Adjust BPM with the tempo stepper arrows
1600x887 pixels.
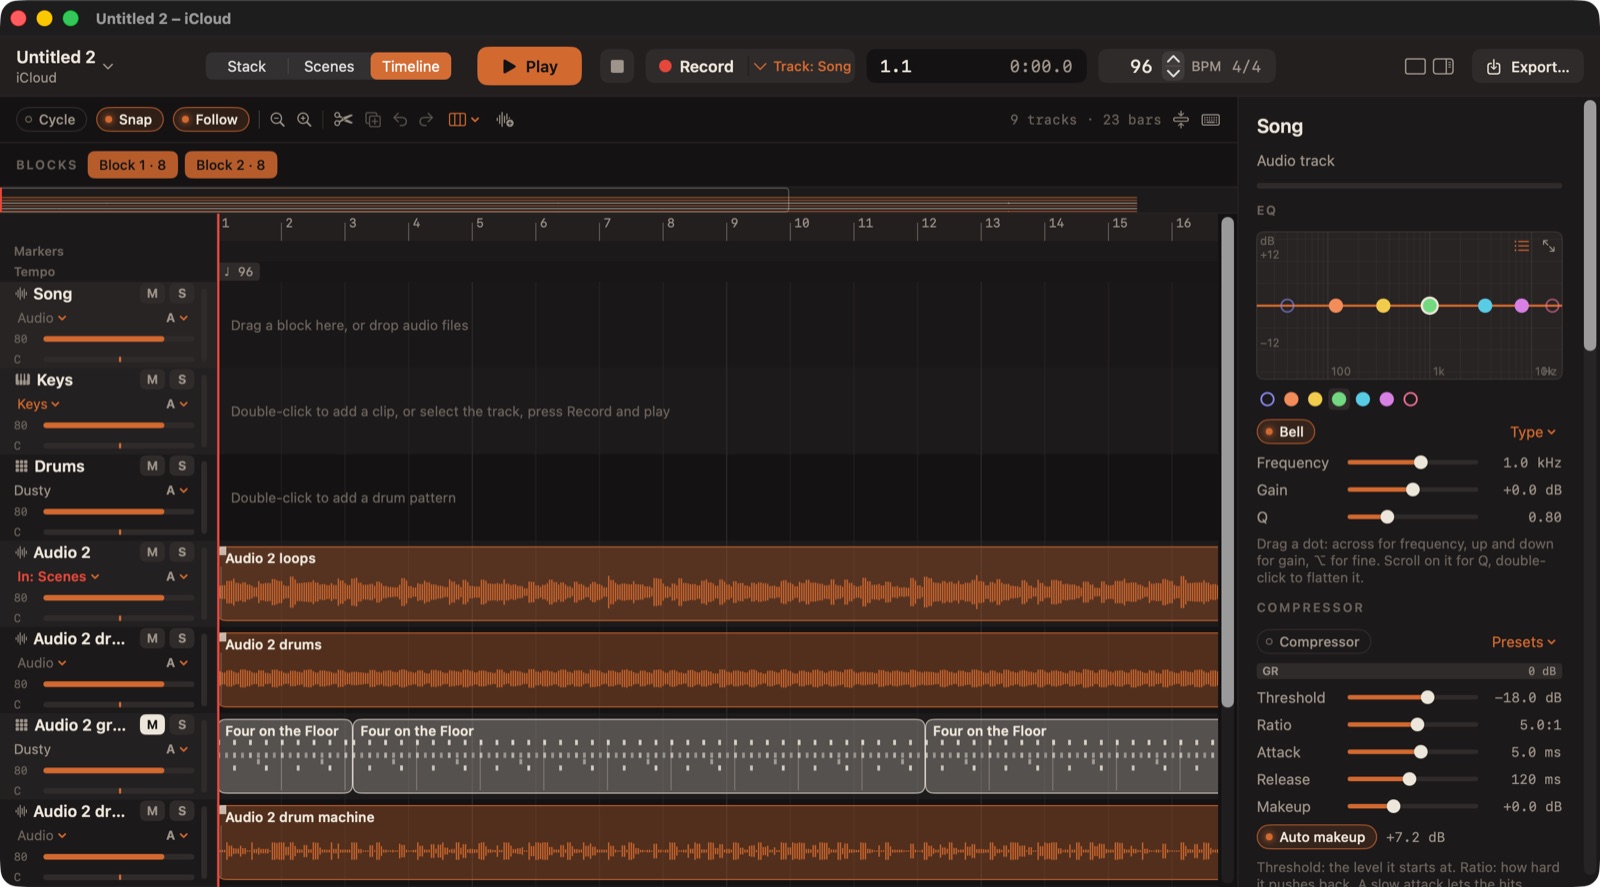tap(1174, 66)
